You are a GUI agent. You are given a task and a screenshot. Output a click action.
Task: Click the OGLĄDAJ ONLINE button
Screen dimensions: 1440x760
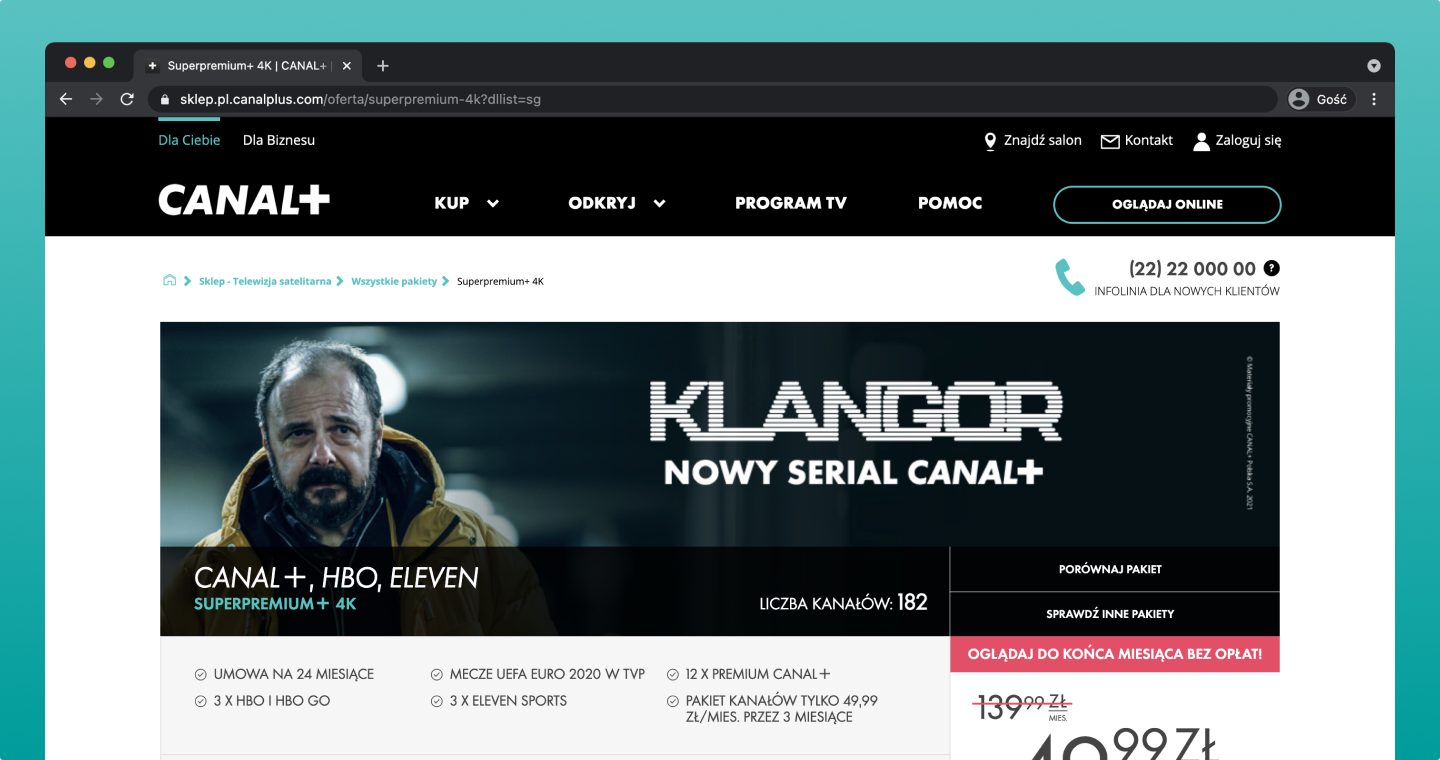1167,204
